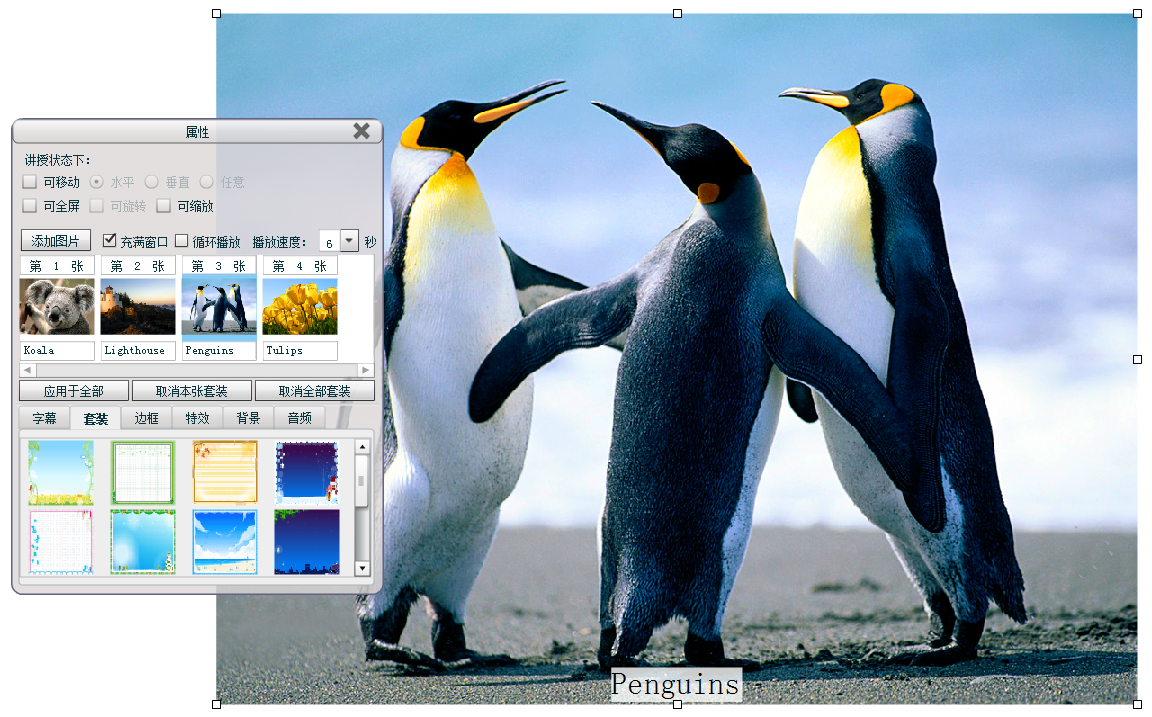Toggle the 循环播放 loop checkbox
The image size is (1152, 717).
[x=182, y=241]
